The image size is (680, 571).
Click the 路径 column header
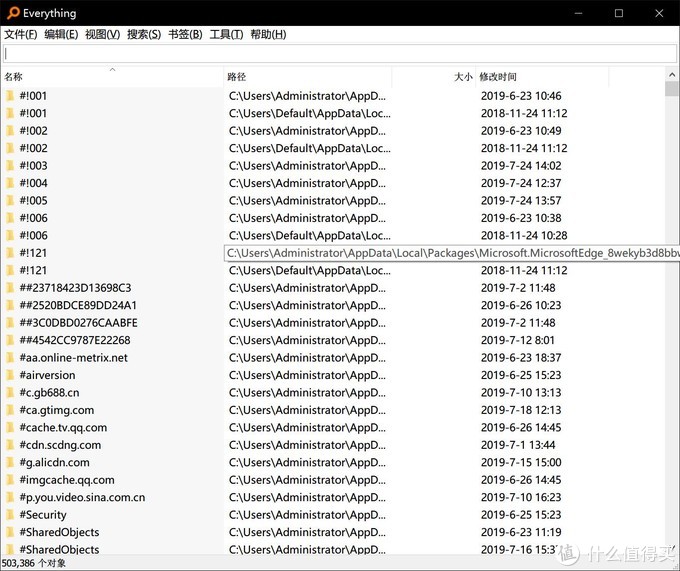click(x=237, y=77)
